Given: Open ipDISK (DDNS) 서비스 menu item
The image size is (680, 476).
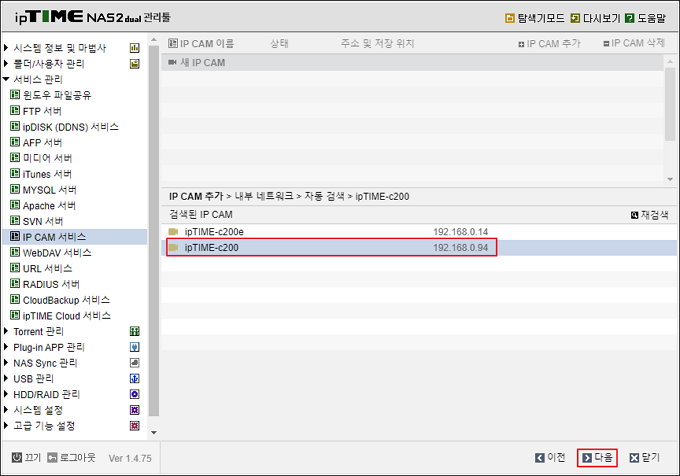Looking at the screenshot, I should pos(70,127).
